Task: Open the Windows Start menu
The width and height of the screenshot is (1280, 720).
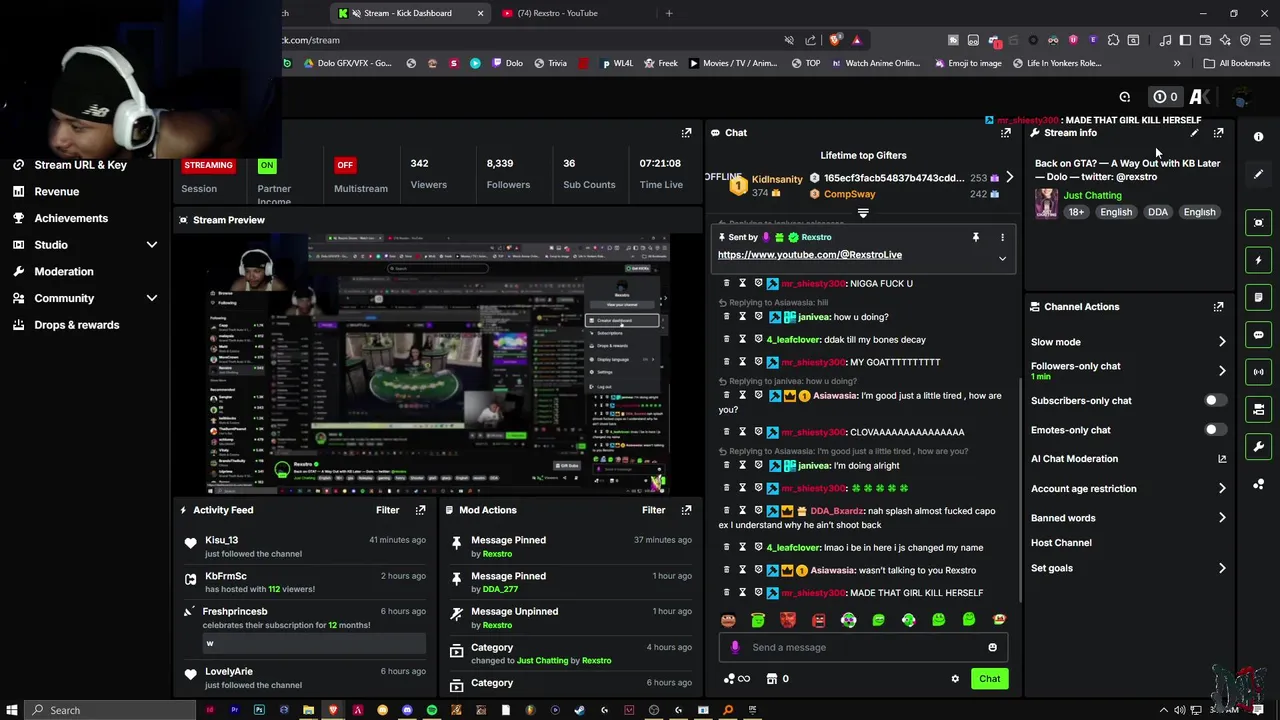Action: (11, 710)
